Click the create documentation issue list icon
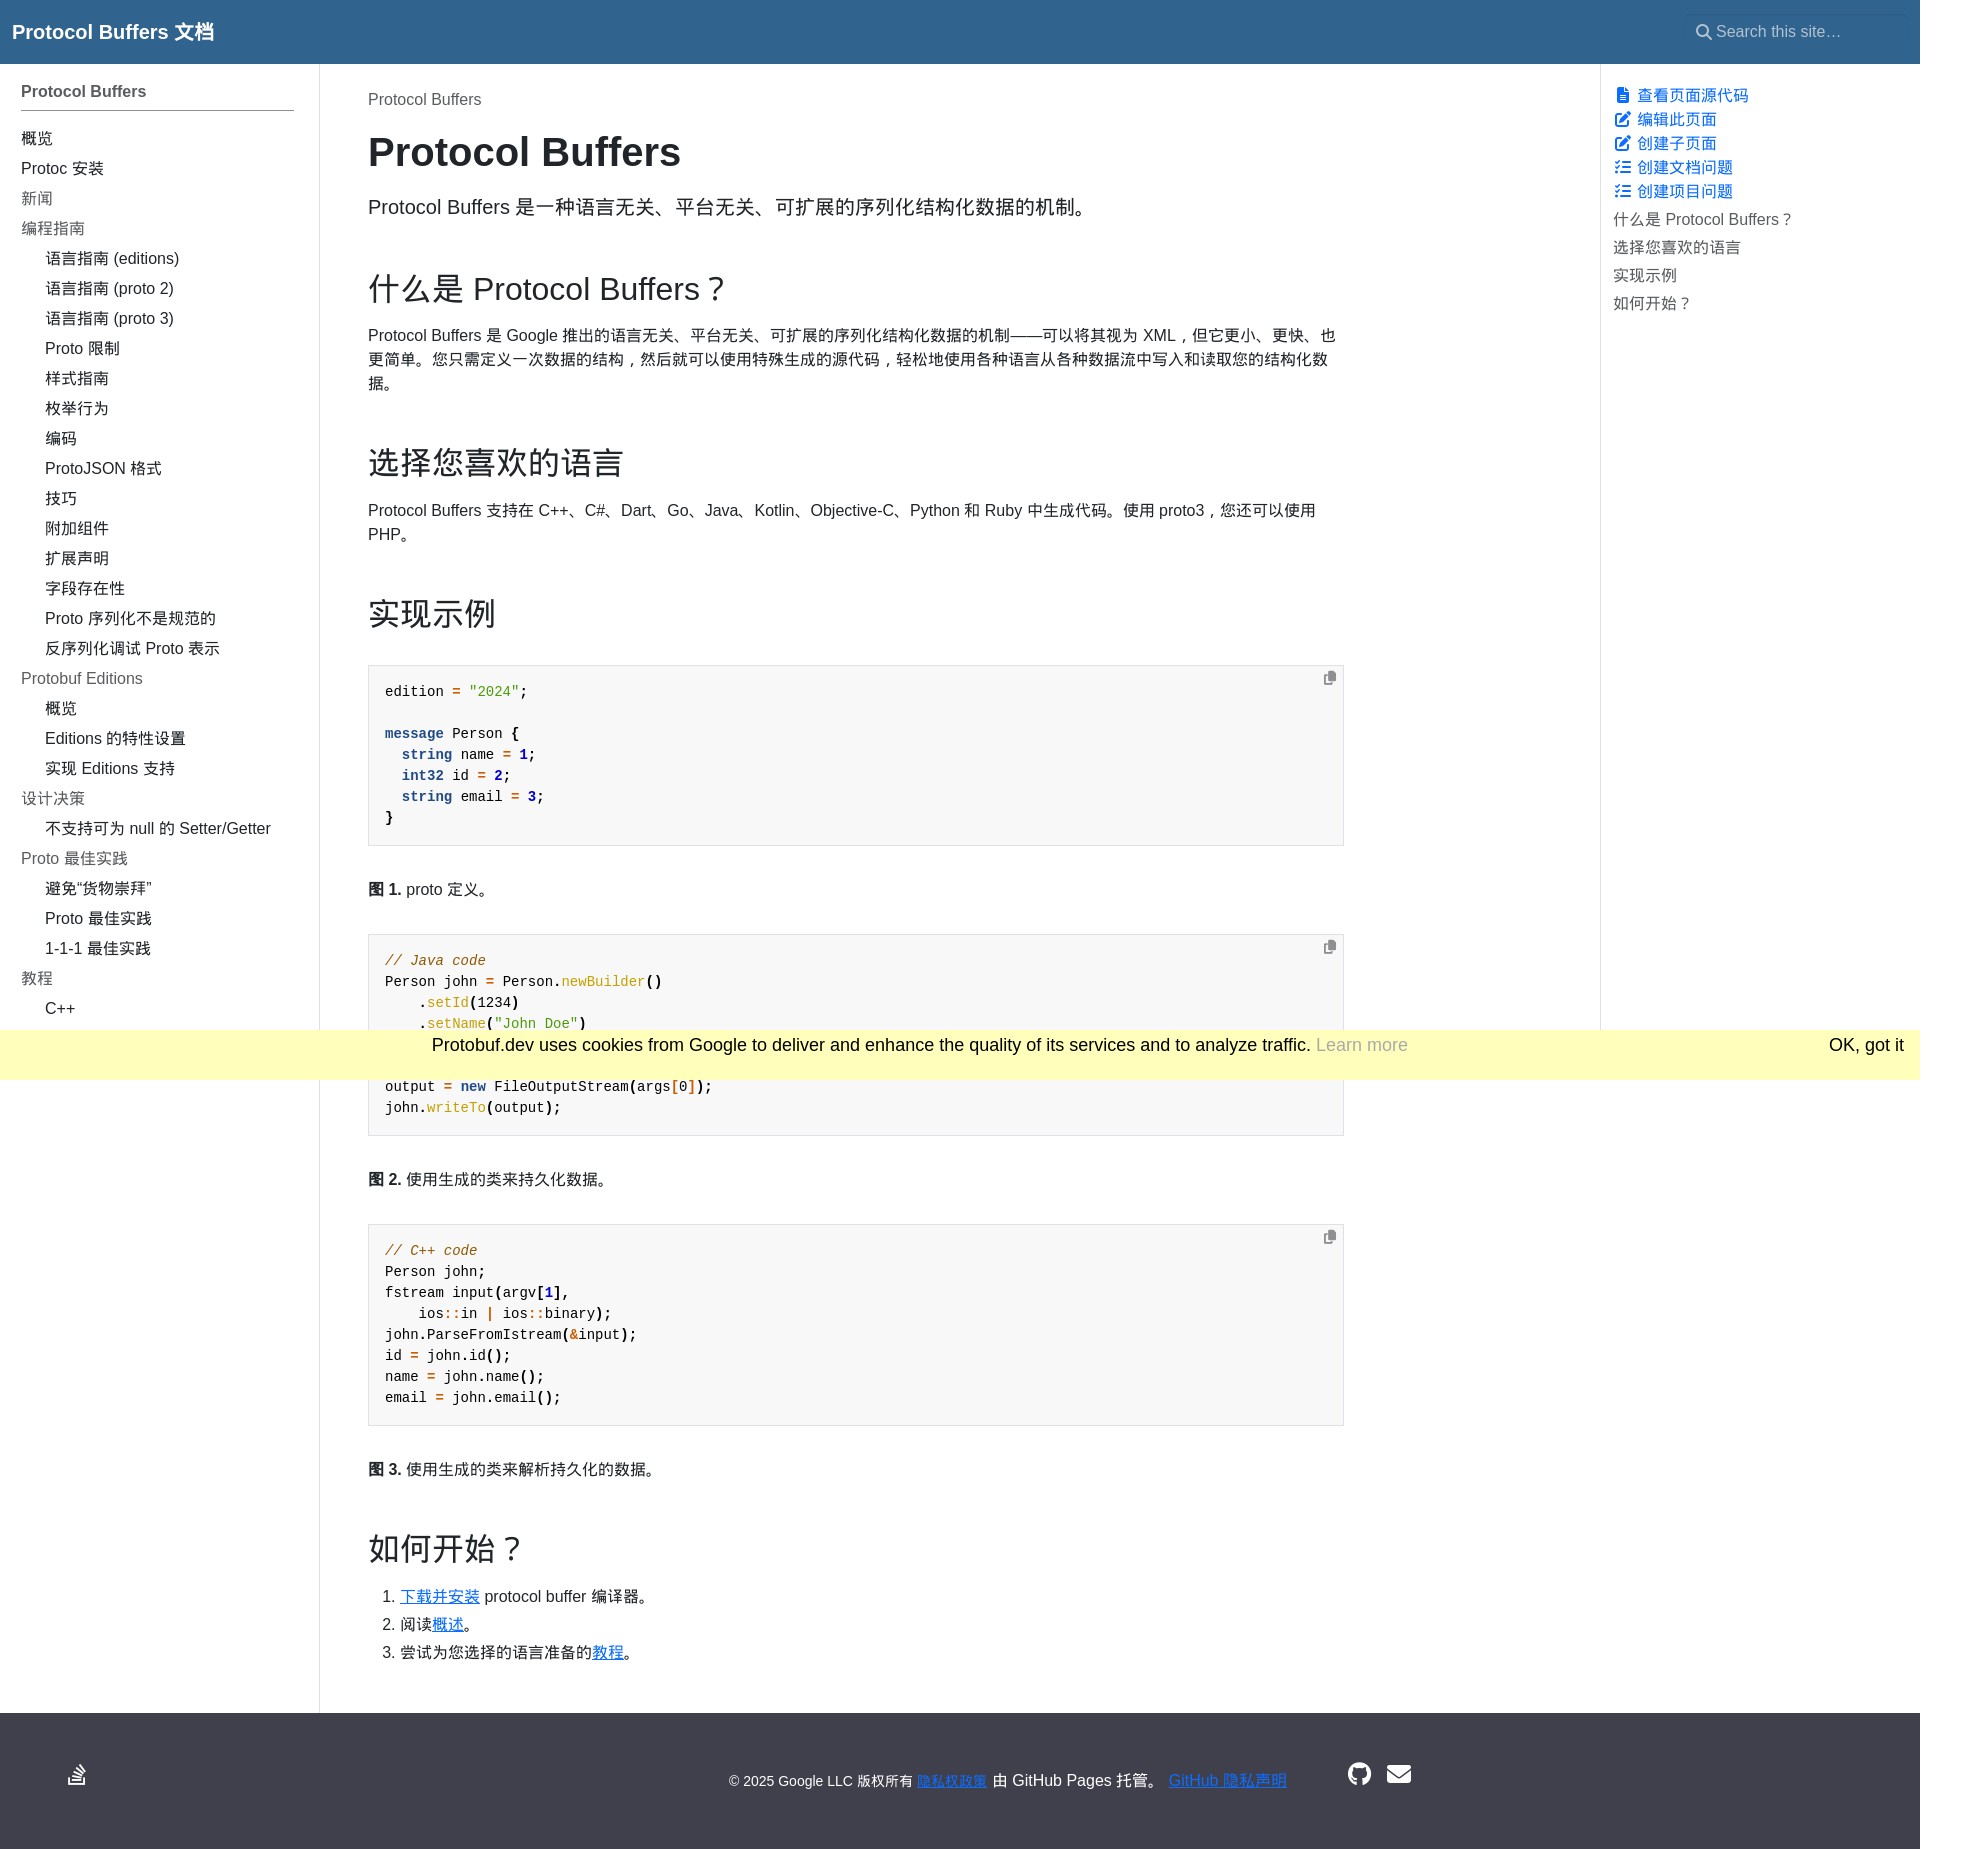Screen dimensions: 1968x1849 click(x=1622, y=168)
